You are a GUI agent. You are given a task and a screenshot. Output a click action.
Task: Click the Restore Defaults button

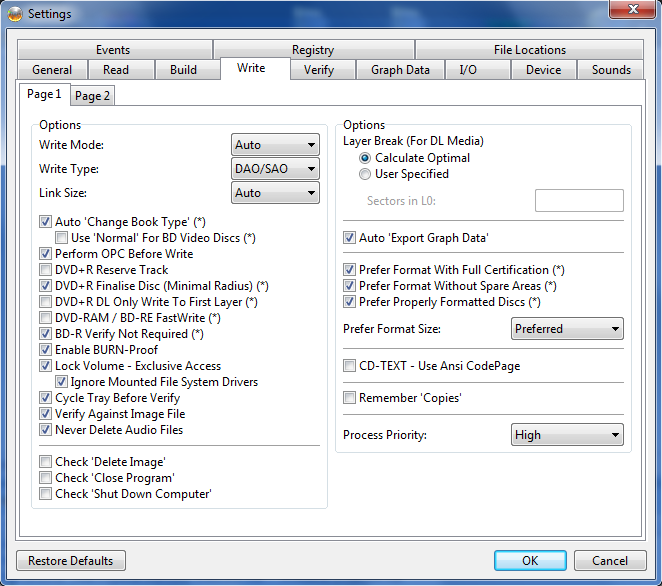[x=71, y=561]
